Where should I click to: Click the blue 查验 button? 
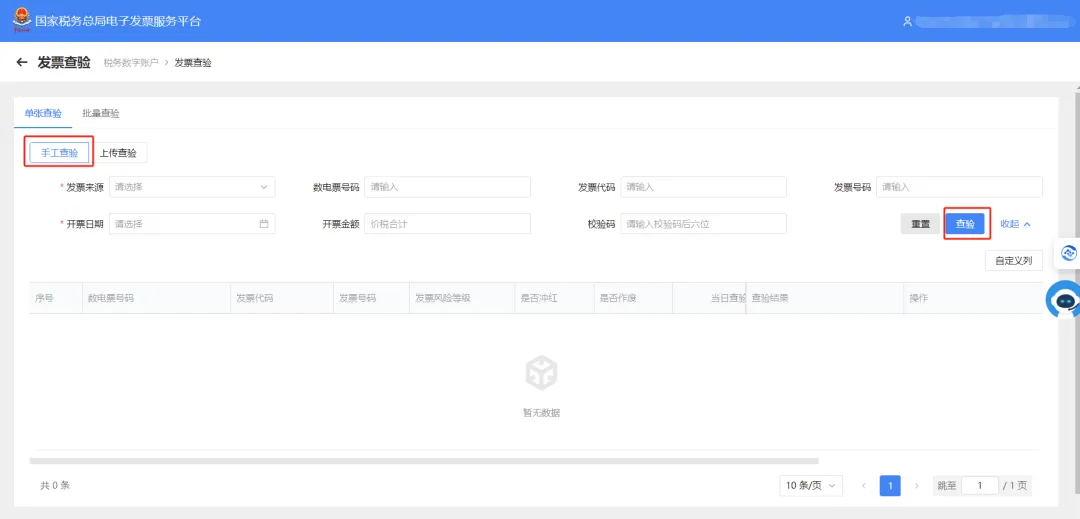tap(965, 224)
